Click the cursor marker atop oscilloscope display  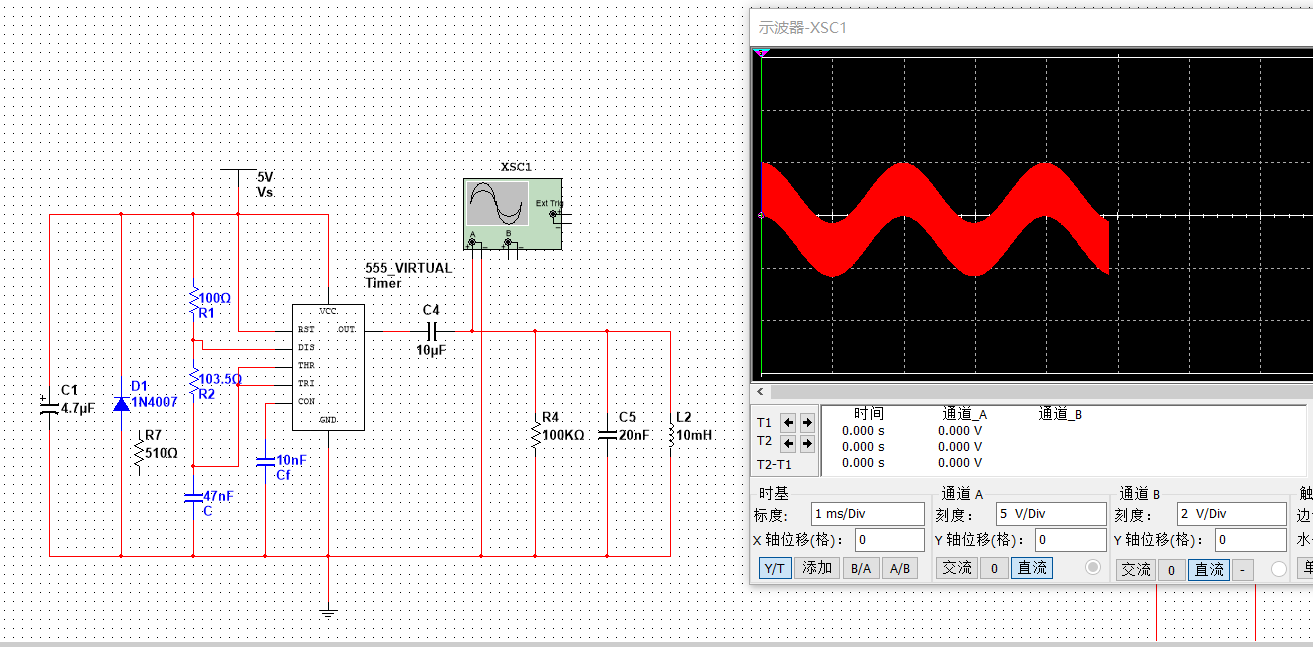coord(763,53)
